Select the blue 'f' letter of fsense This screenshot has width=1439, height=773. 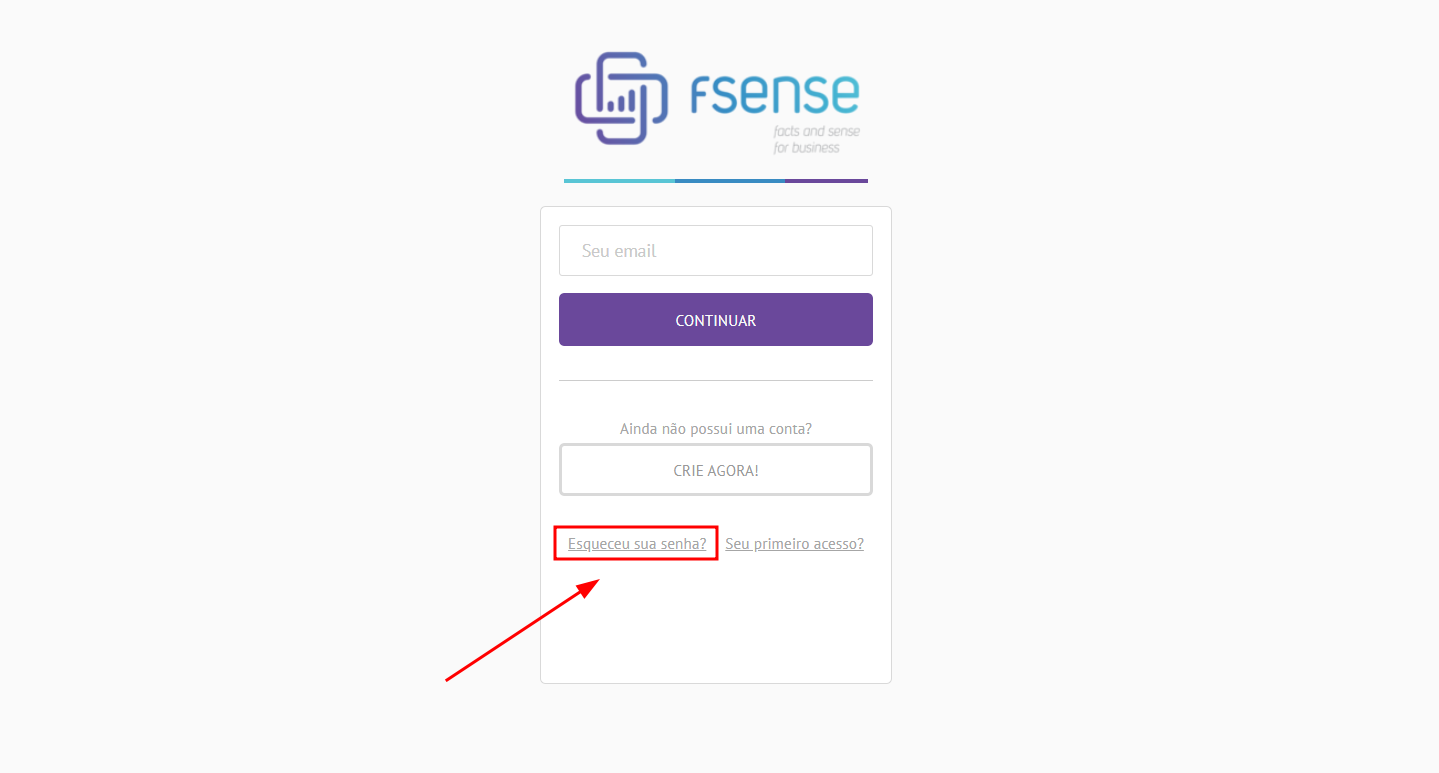click(700, 95)
